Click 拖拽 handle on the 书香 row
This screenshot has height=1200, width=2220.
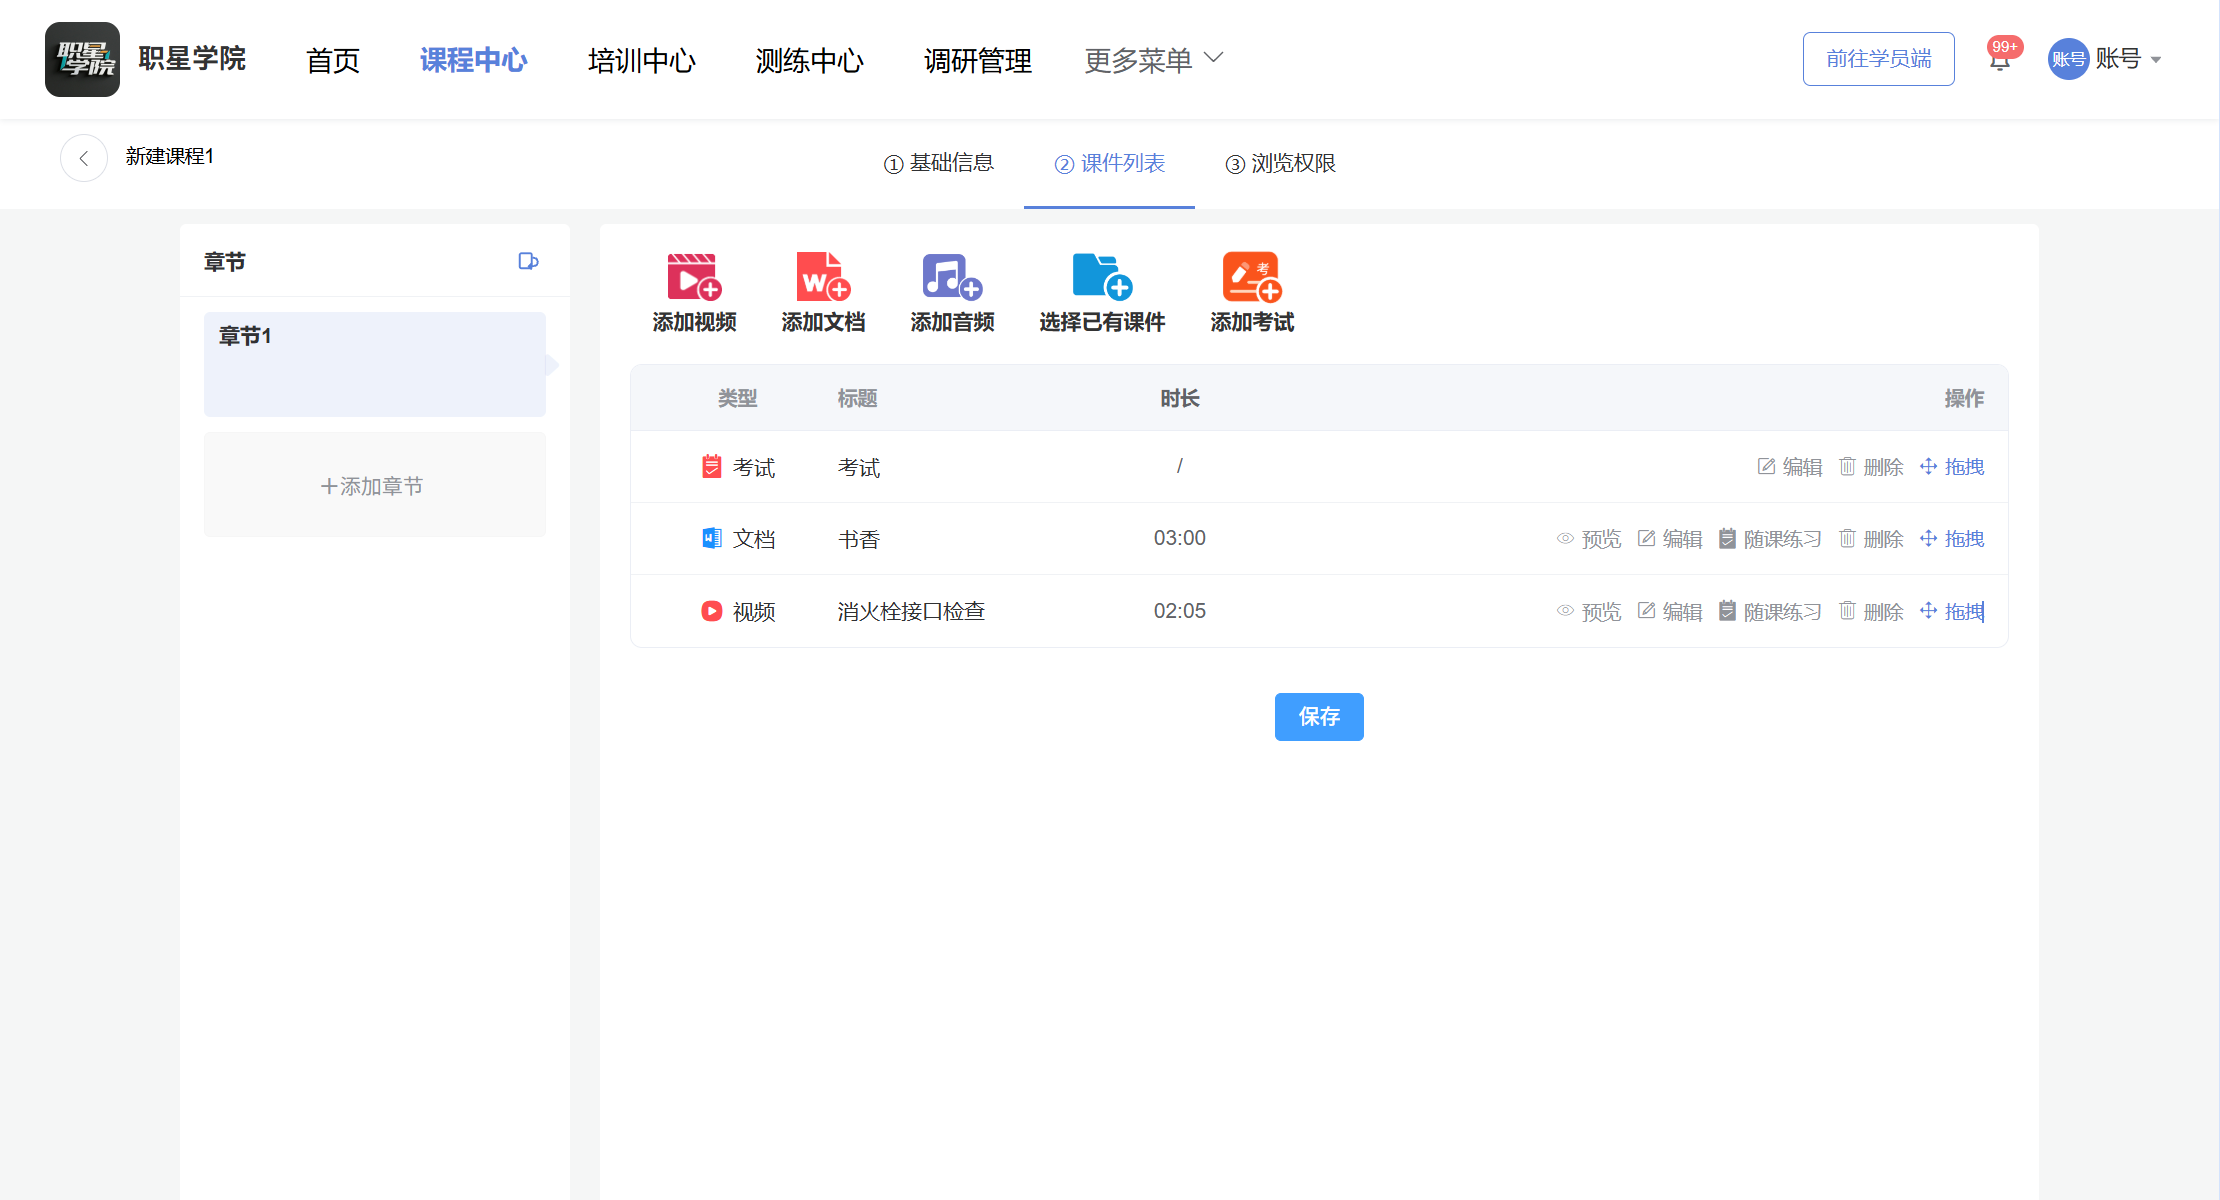[x=1952, y=539]
